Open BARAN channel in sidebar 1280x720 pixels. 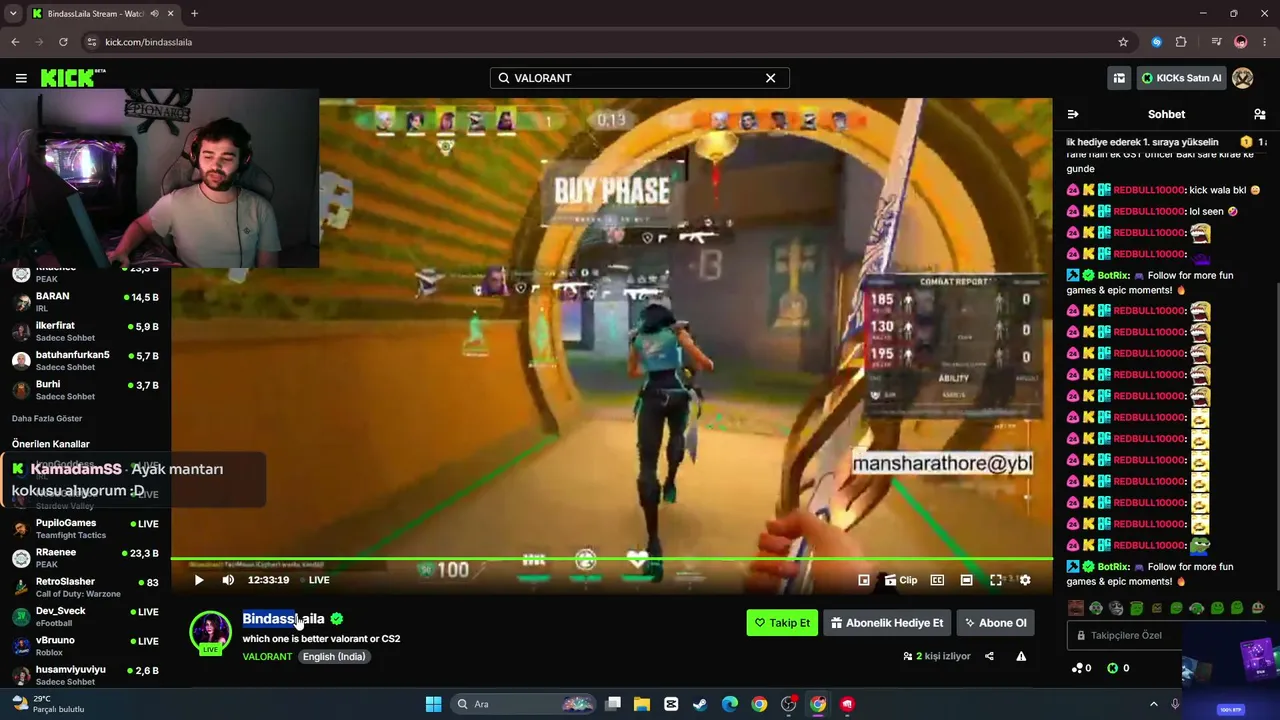[85, 302]
